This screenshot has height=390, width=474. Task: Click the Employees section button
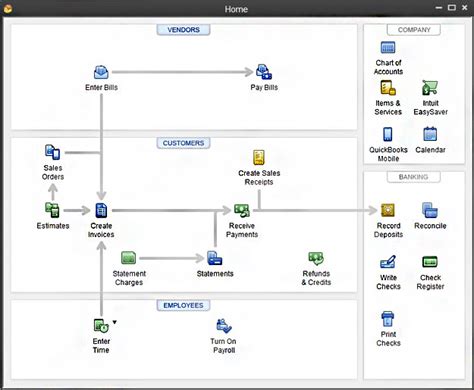click(x=183, y=305)
